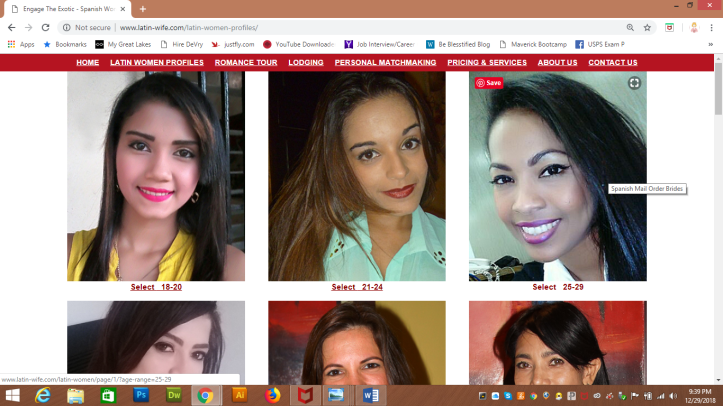
Task: Open justfly.com bookmark
Action: pyautogui.click(x=233, y=44)
